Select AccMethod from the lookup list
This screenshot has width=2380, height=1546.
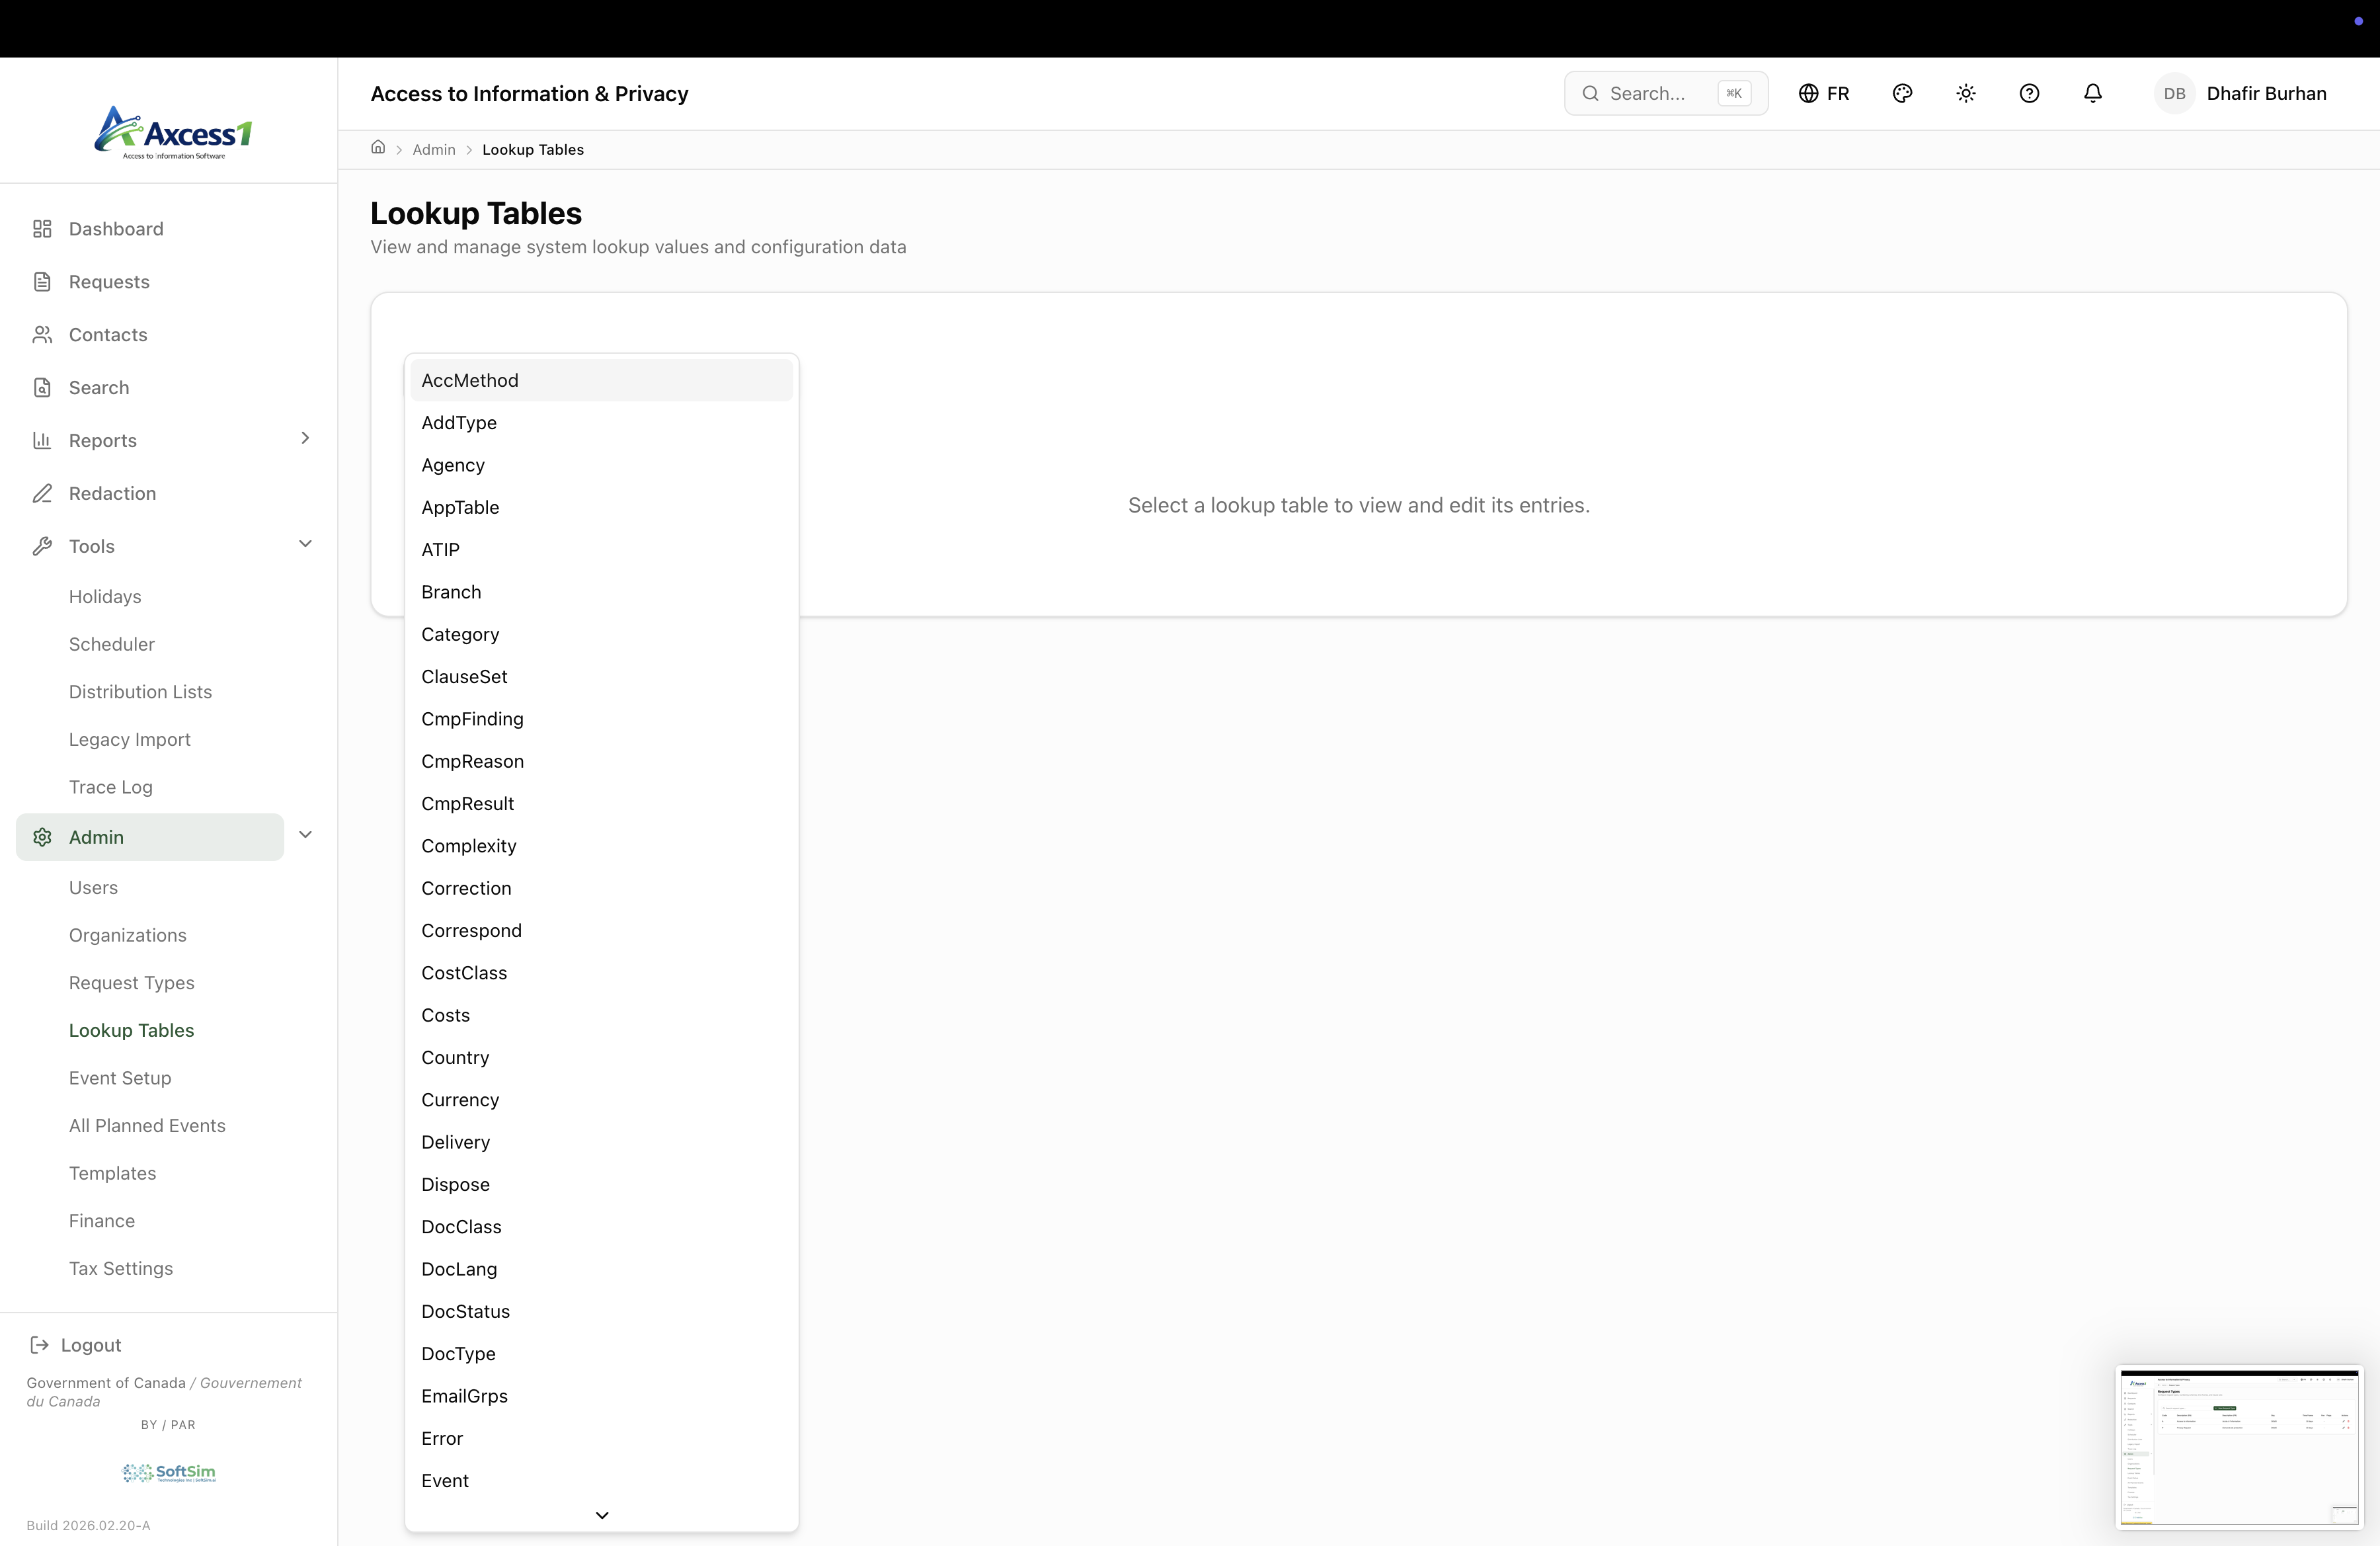pyautogui.click(x=470, y=380)
